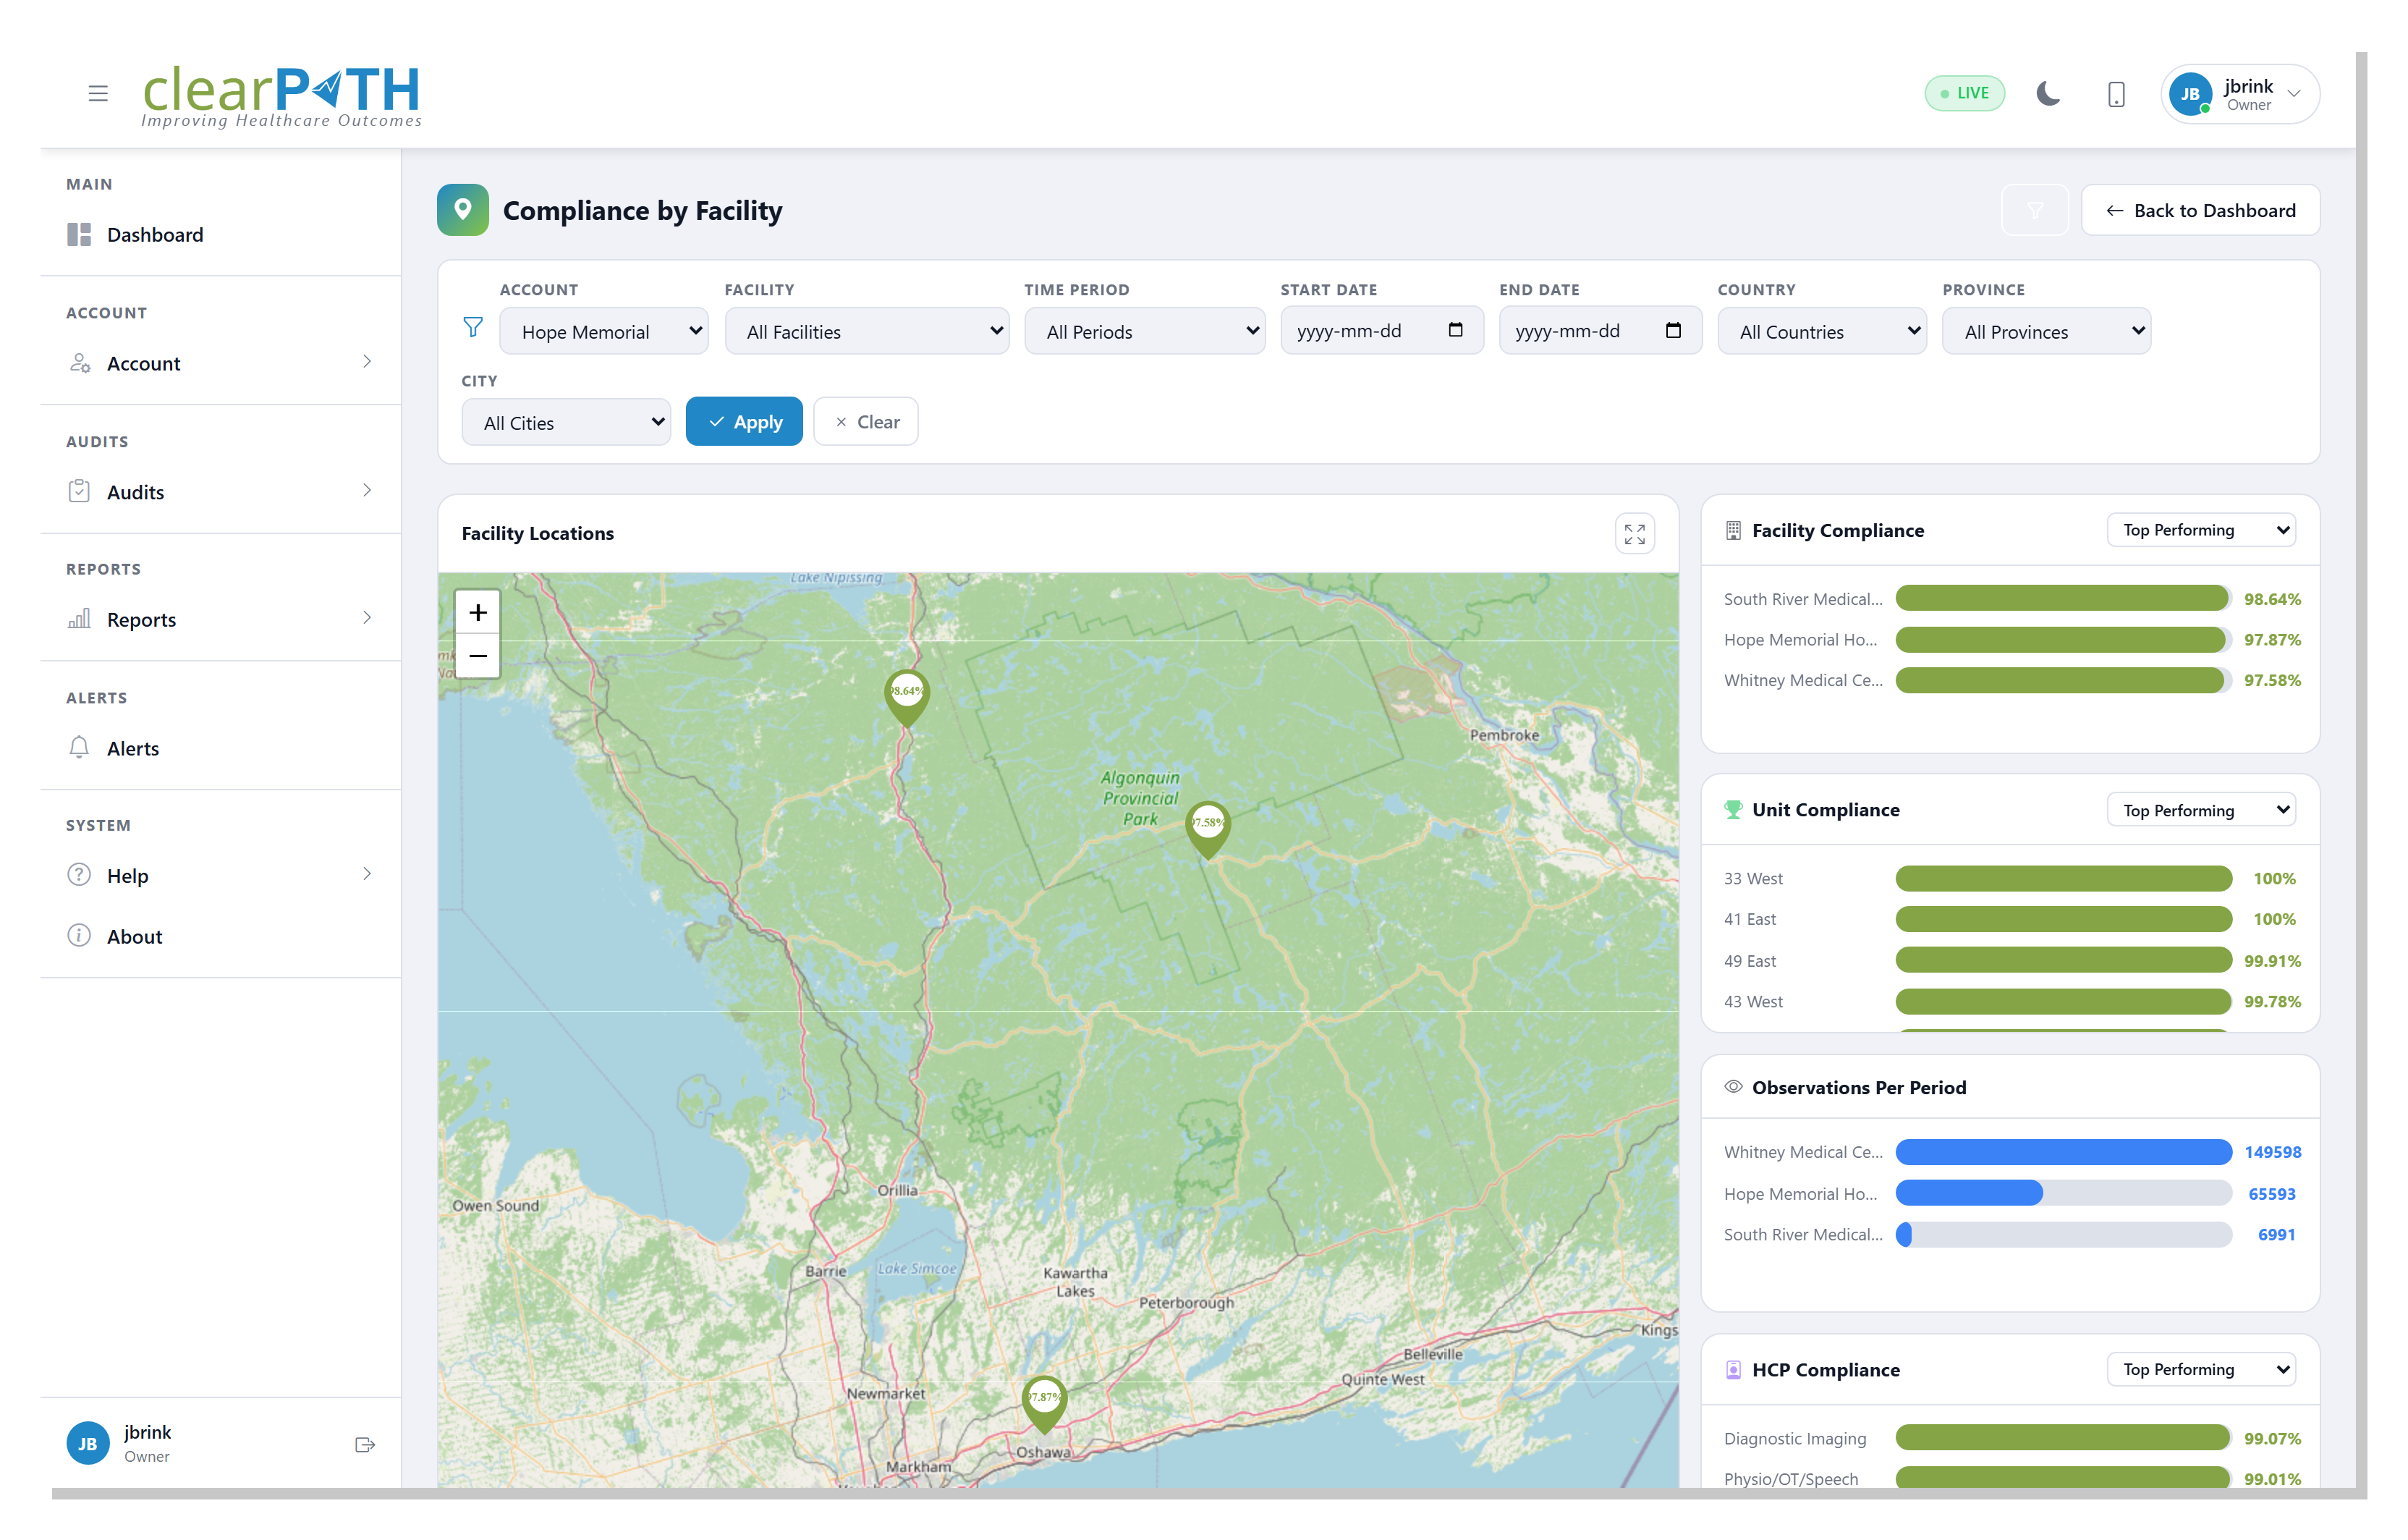Open the End Date calendar picker
Viewport: 2408px width, 1540px height.
1674,330
